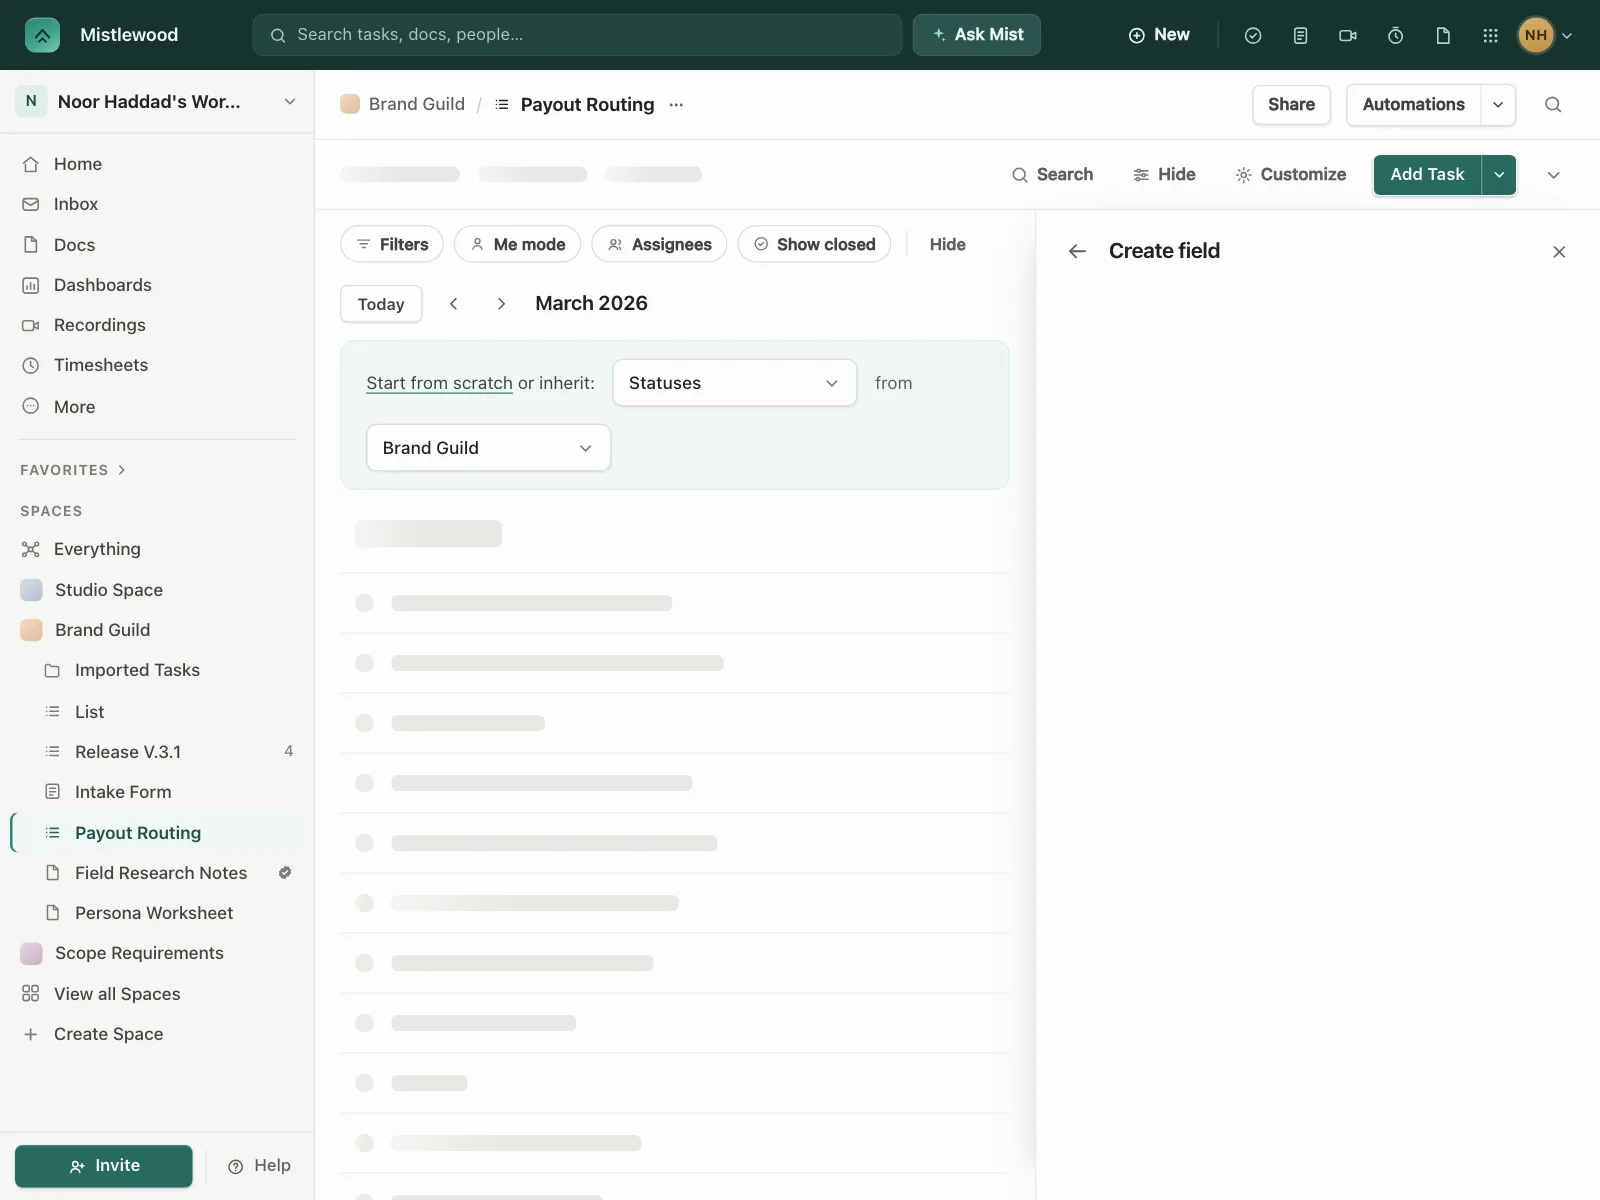Toggle the Assignees filter
The width and height of the screenshot is (1600, 1200).
pos(659,244)
